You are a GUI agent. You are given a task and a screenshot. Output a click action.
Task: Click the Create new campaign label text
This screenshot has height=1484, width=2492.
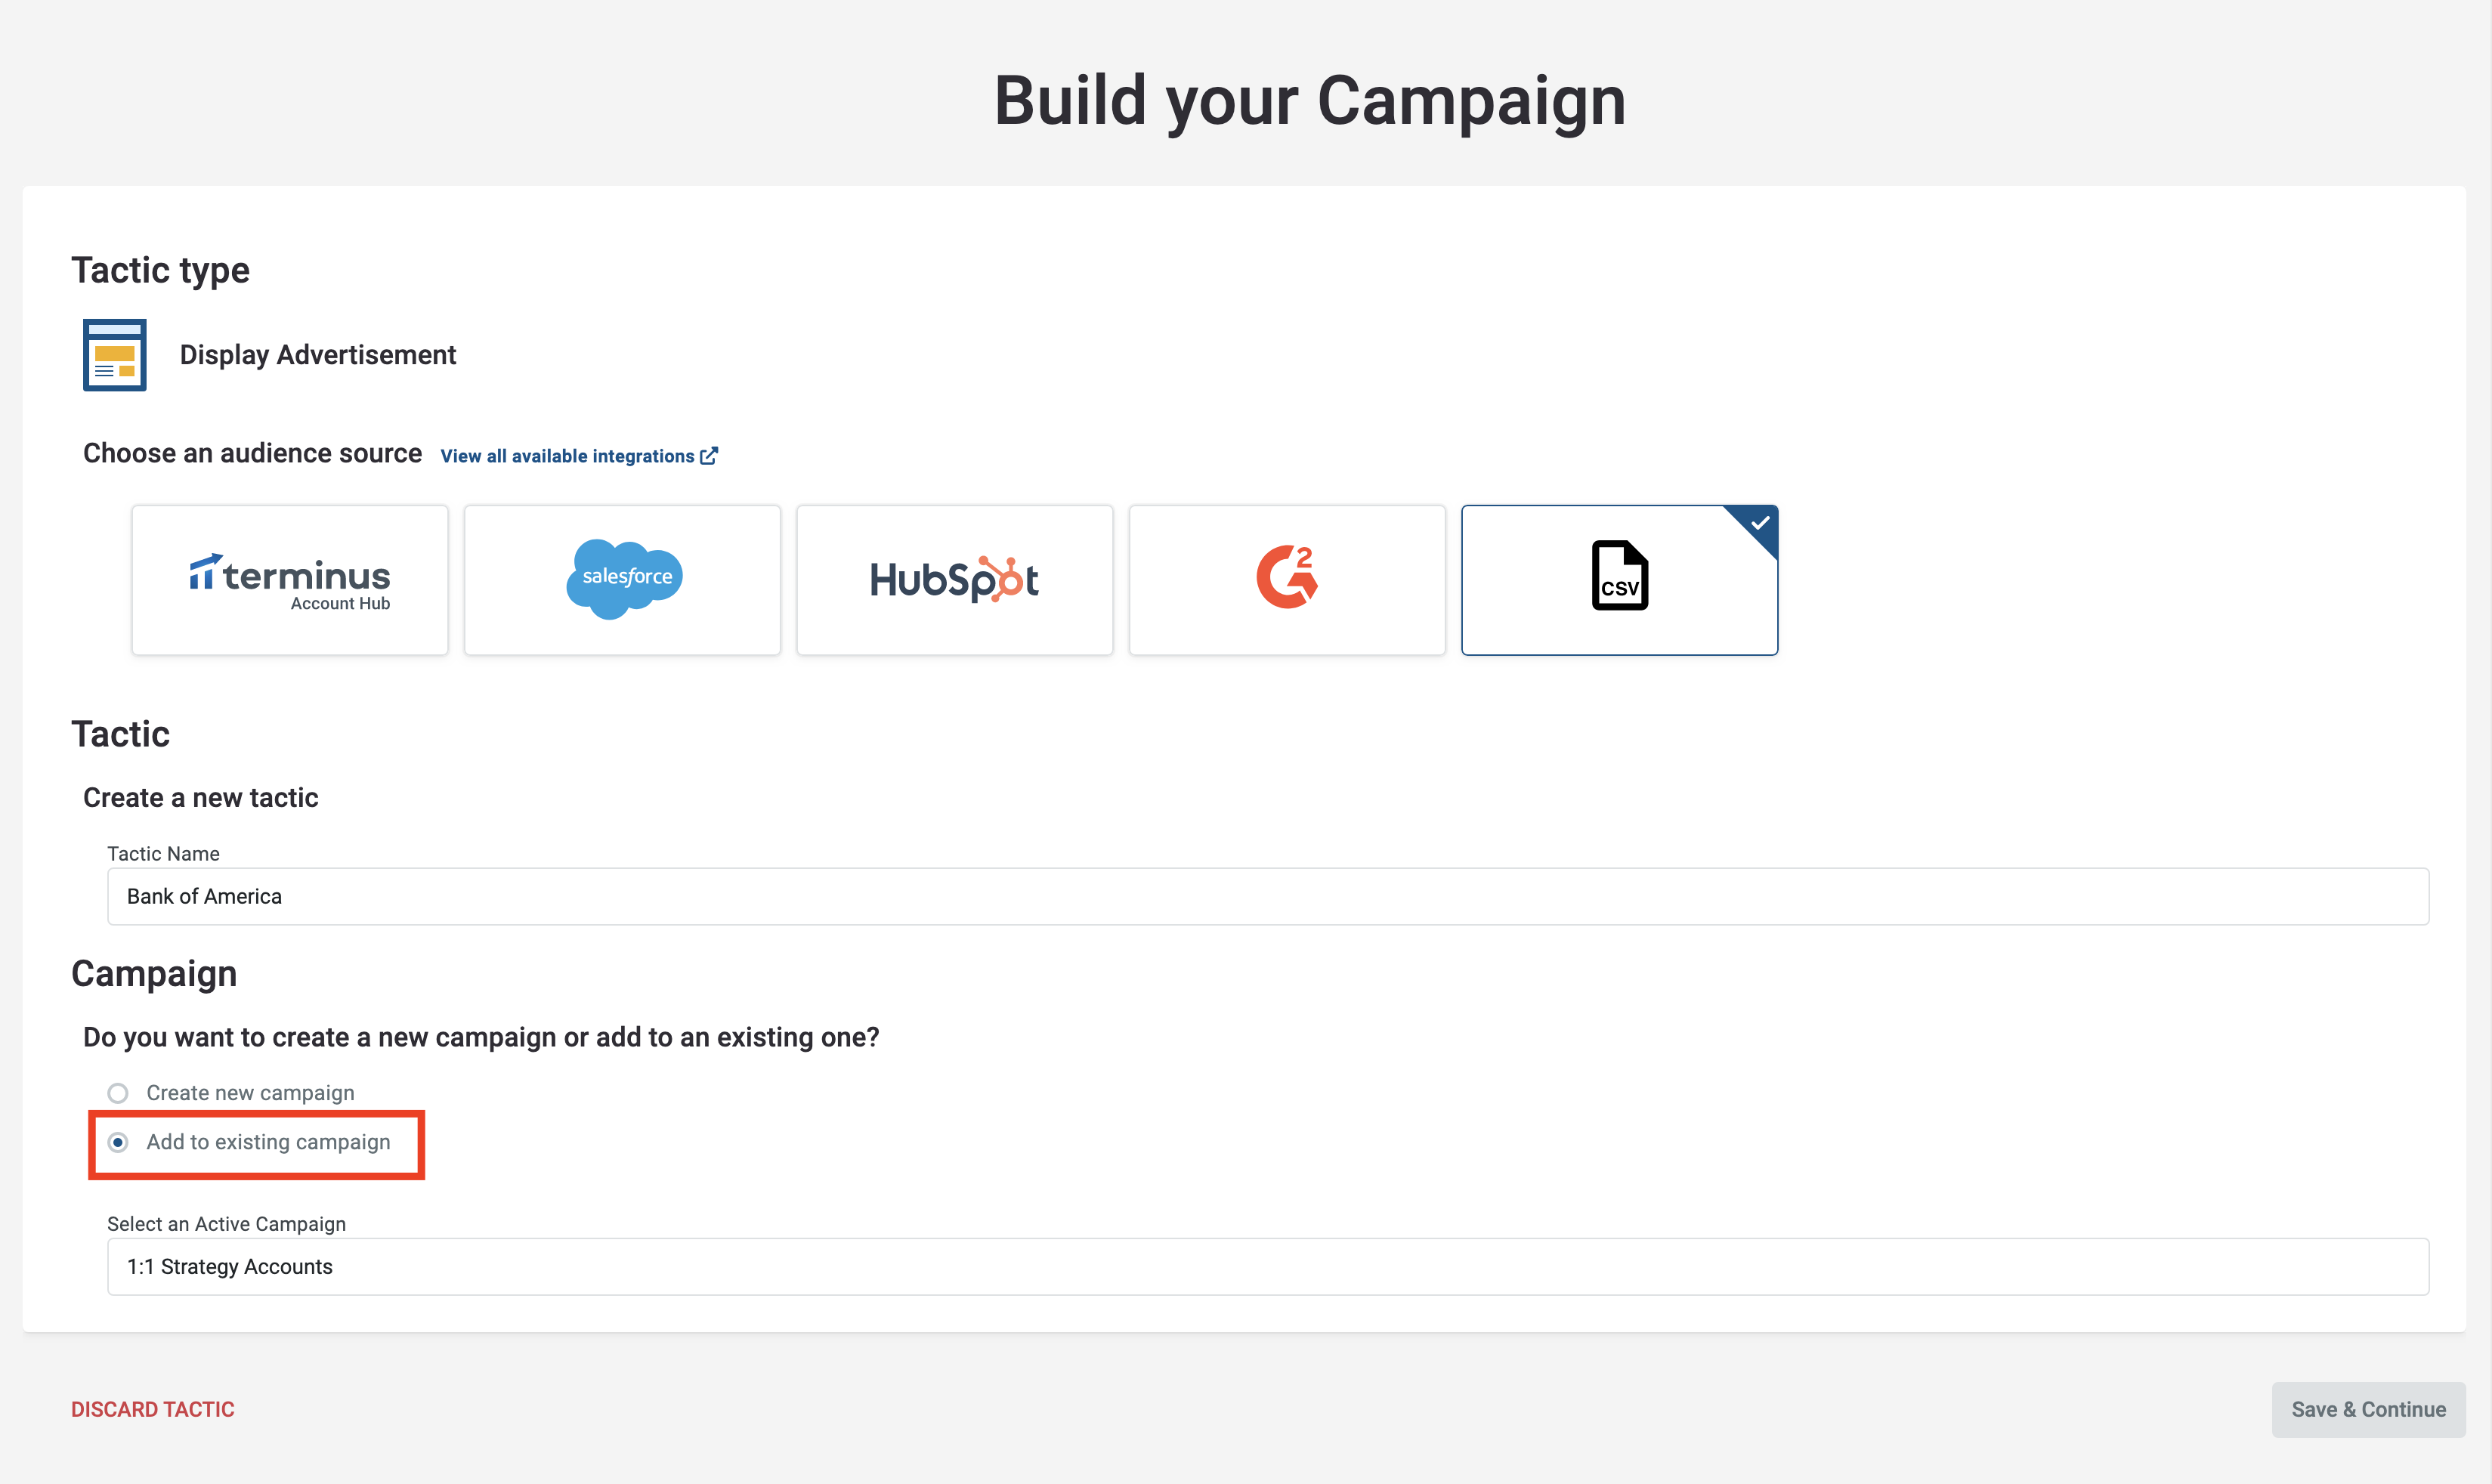[x=251, y=1093]
